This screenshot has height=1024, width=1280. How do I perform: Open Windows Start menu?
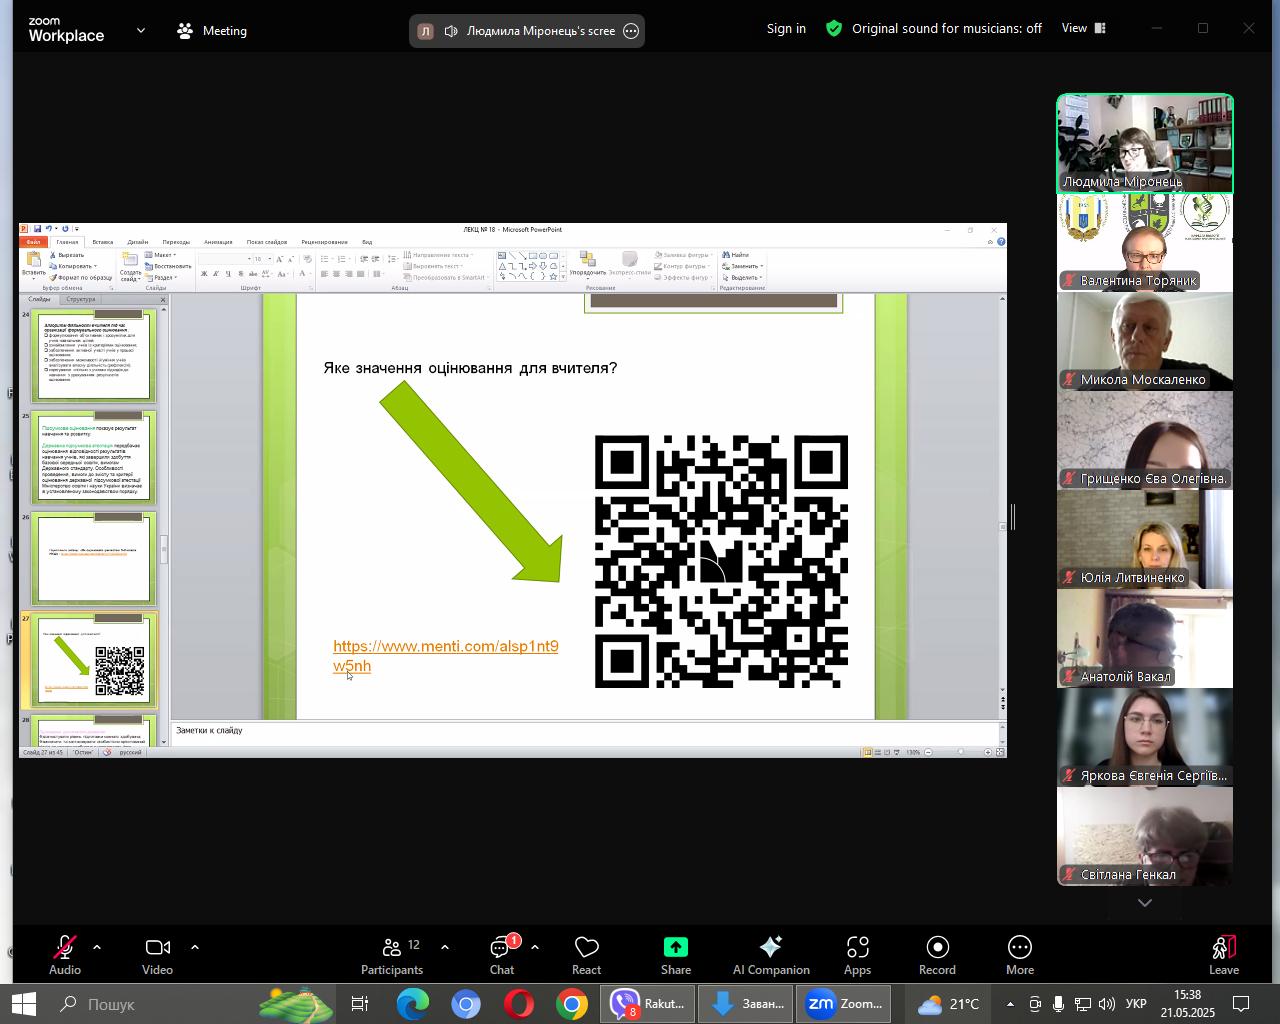tap(23, 1004)
